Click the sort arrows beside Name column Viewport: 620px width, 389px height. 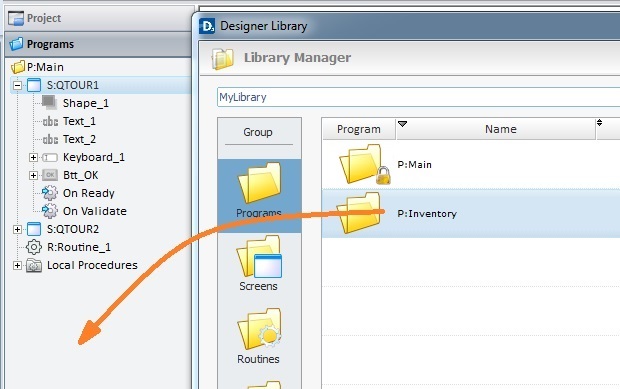(599, 123)
